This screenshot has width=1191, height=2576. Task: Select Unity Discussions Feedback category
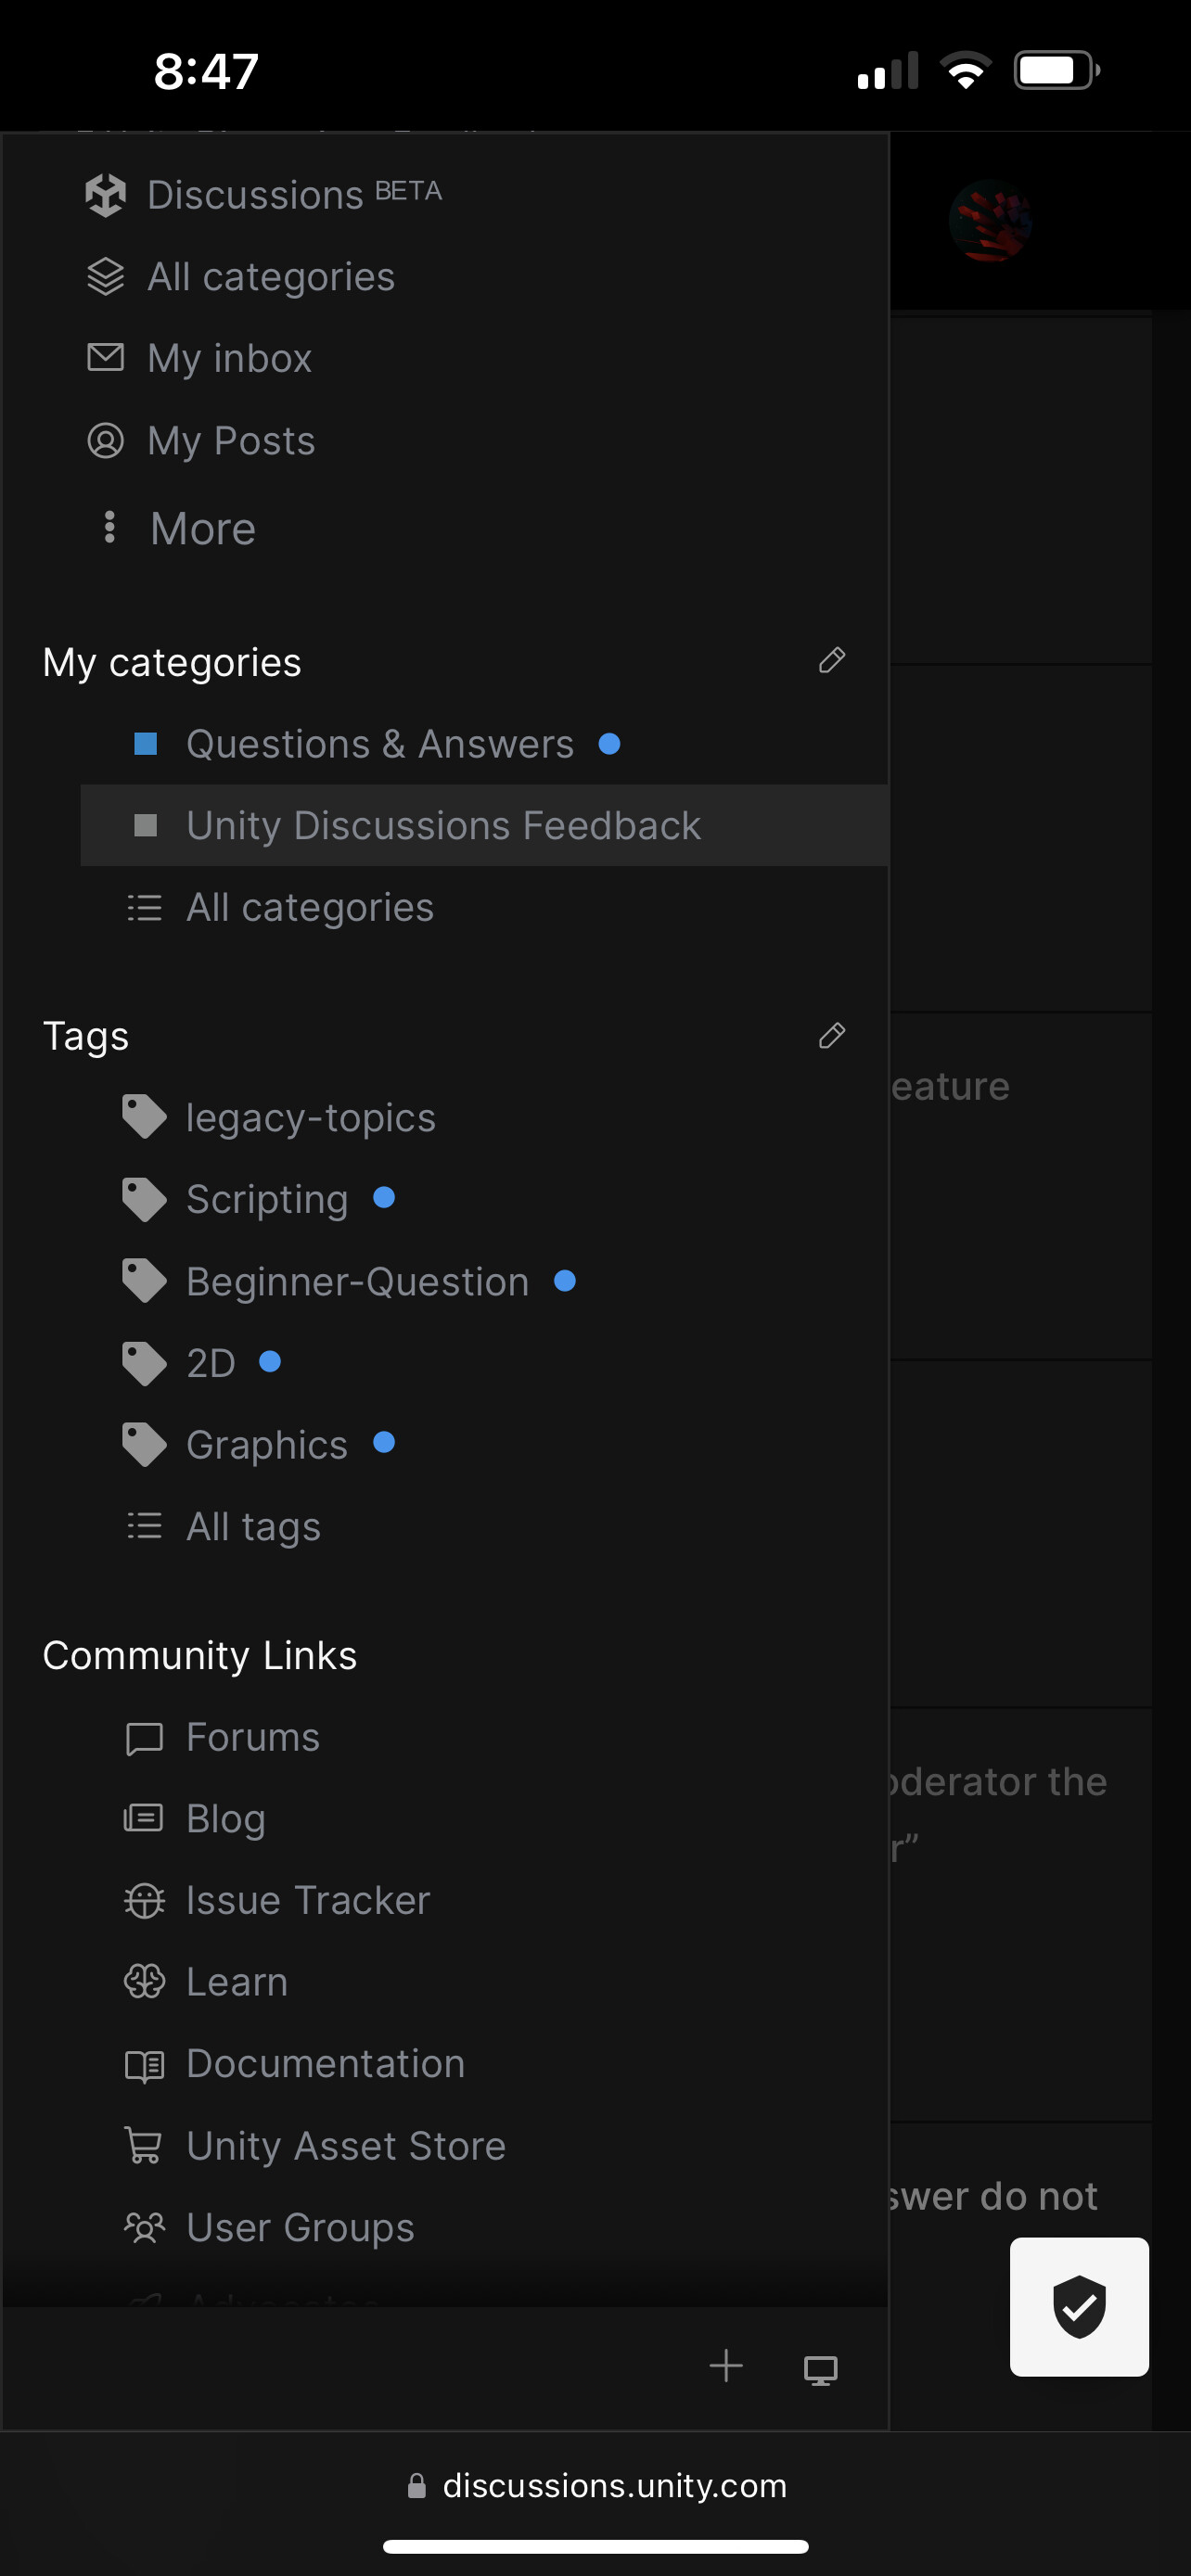tap(443, 826)
